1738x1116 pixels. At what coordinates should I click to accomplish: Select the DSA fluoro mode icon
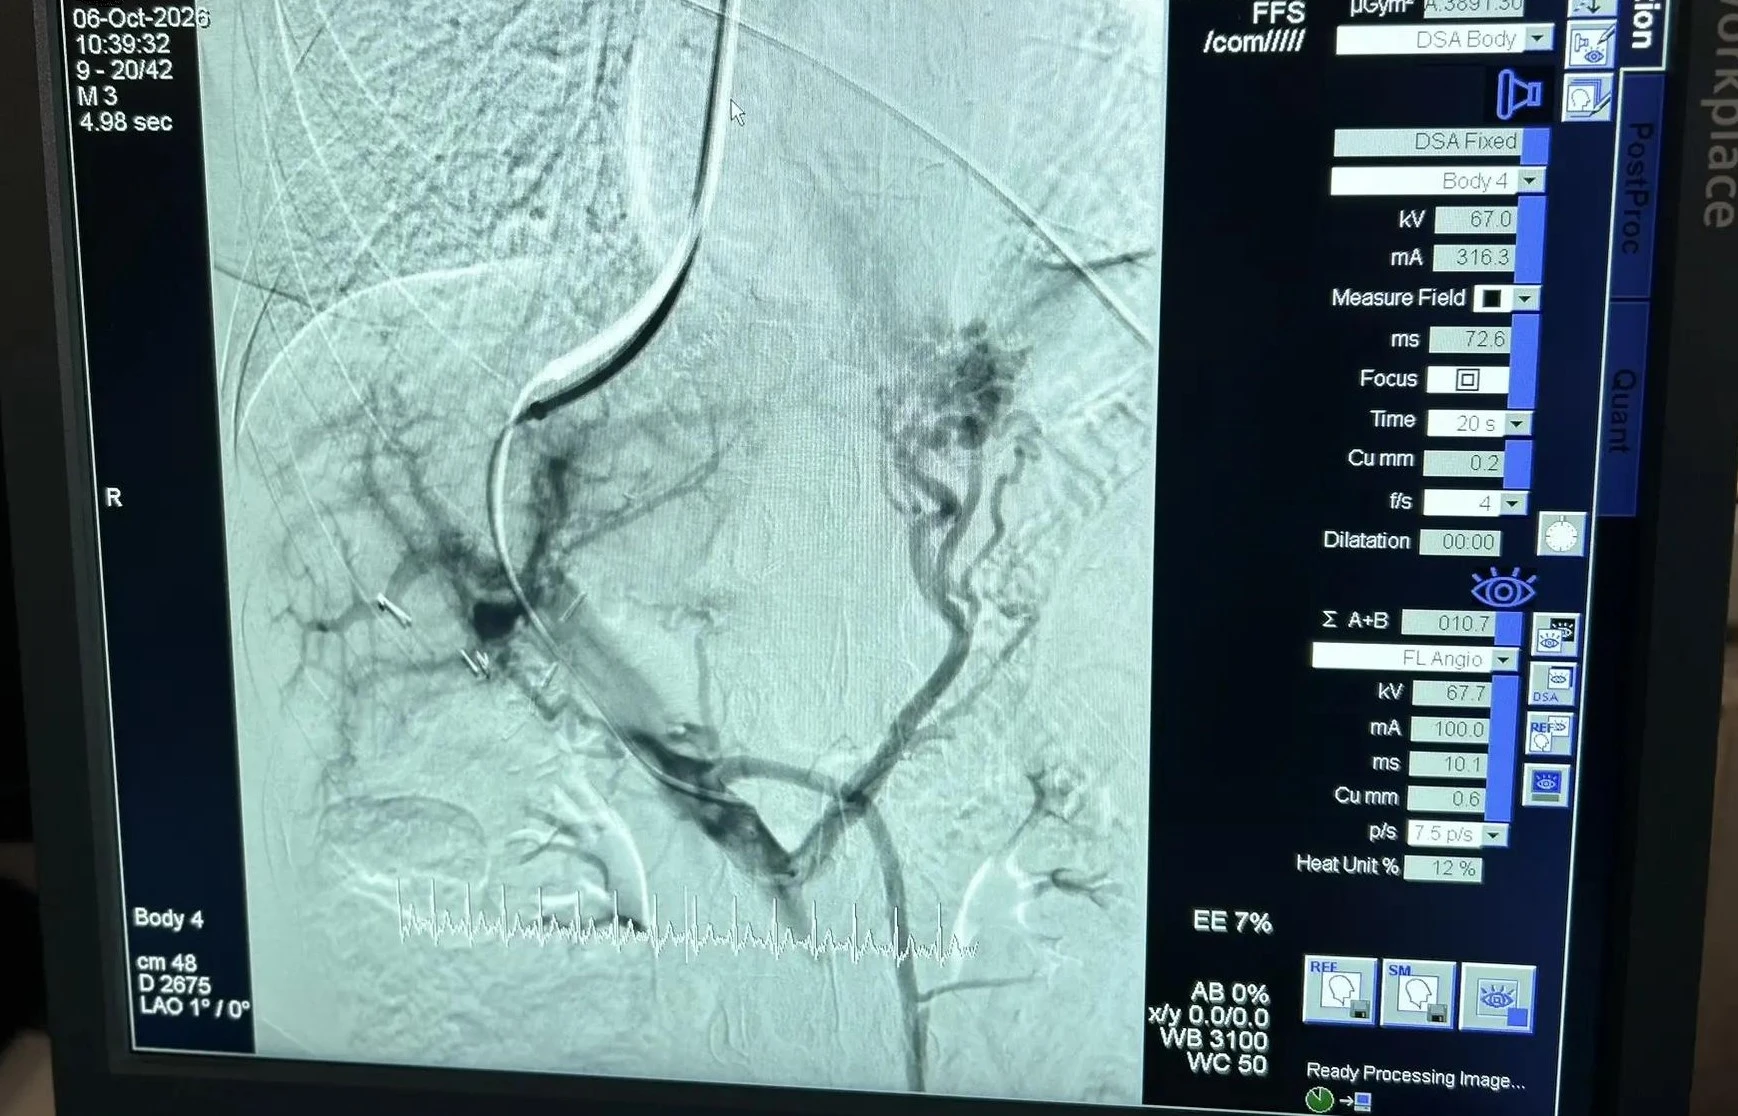pos(1551,685)
